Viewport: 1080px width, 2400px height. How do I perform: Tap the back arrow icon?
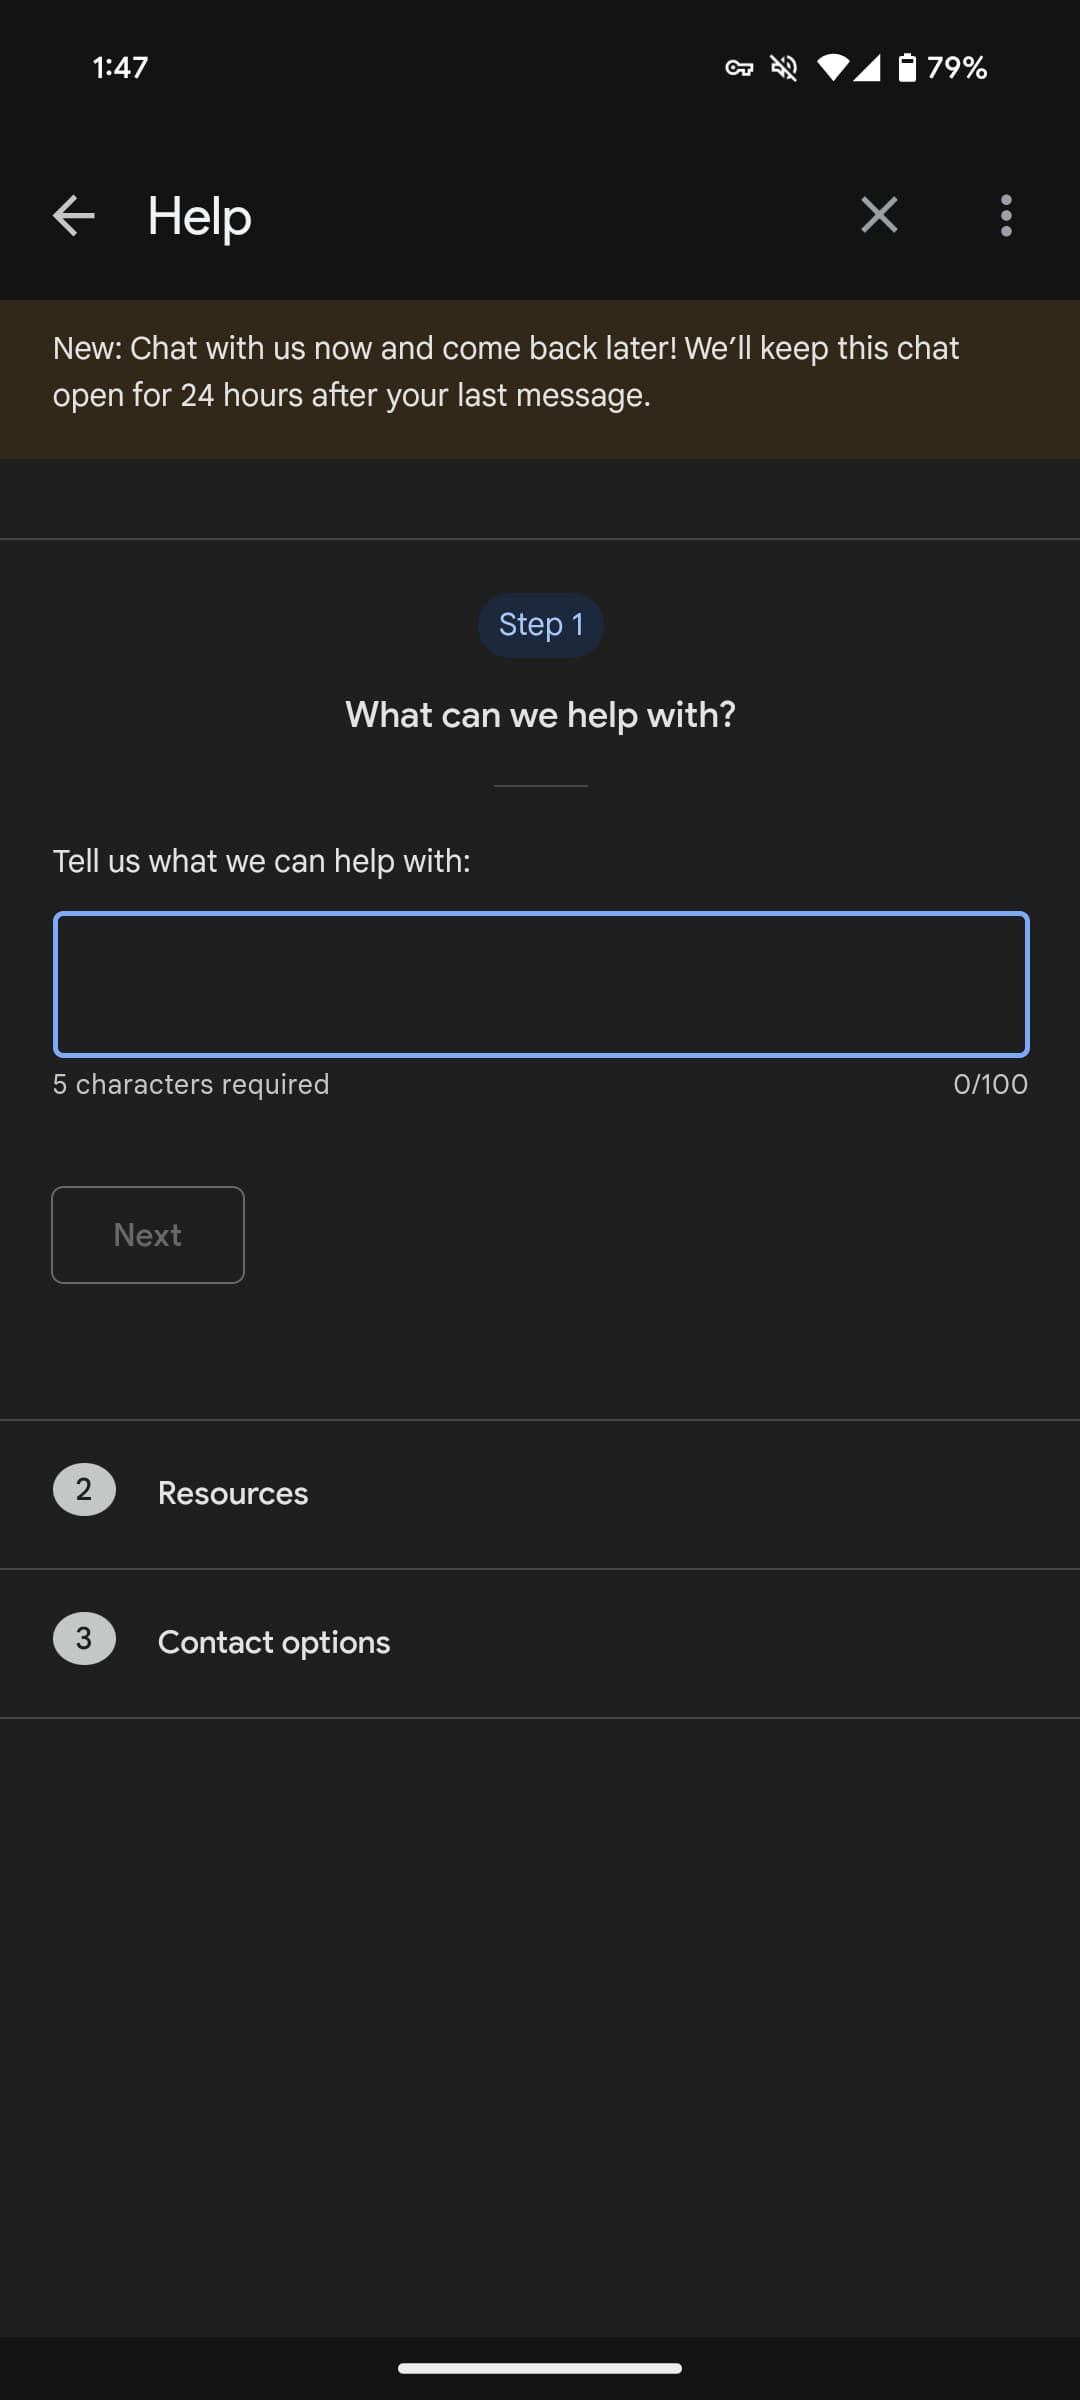point(73,215)
